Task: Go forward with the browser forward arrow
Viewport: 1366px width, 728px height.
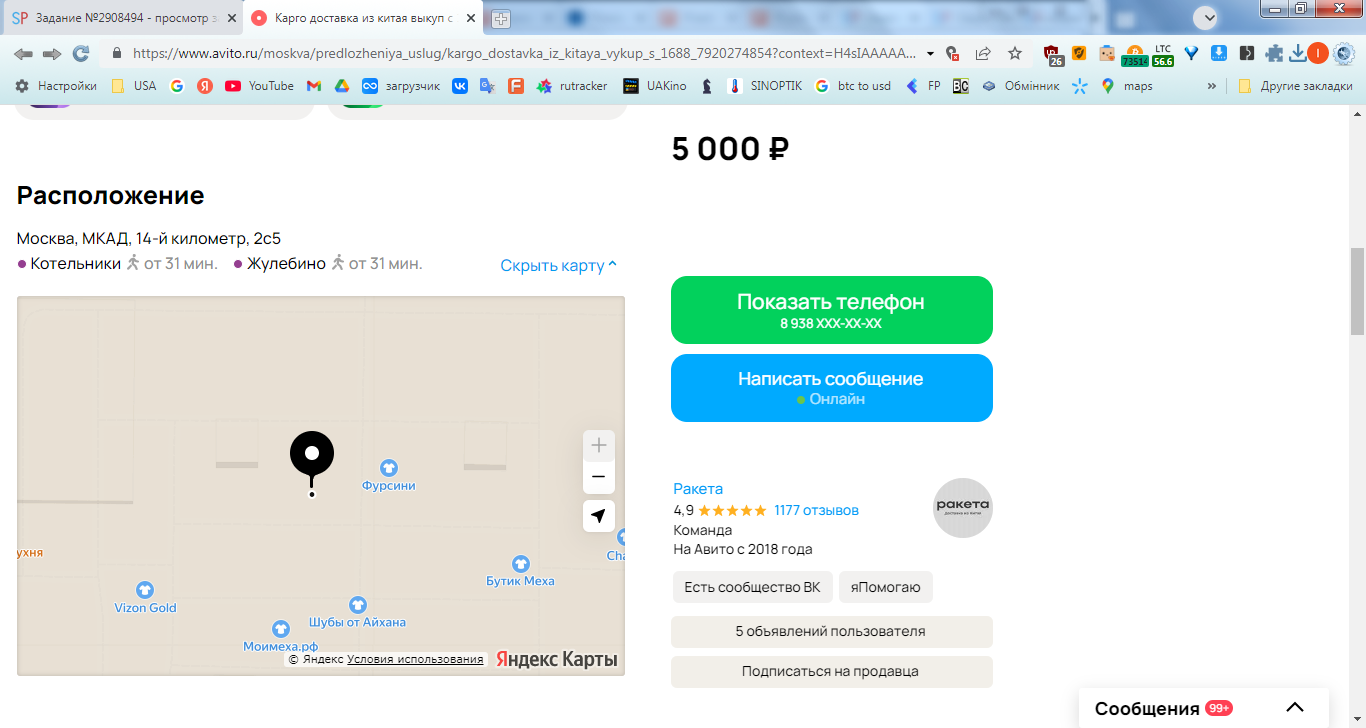Action: pos(52,53)
